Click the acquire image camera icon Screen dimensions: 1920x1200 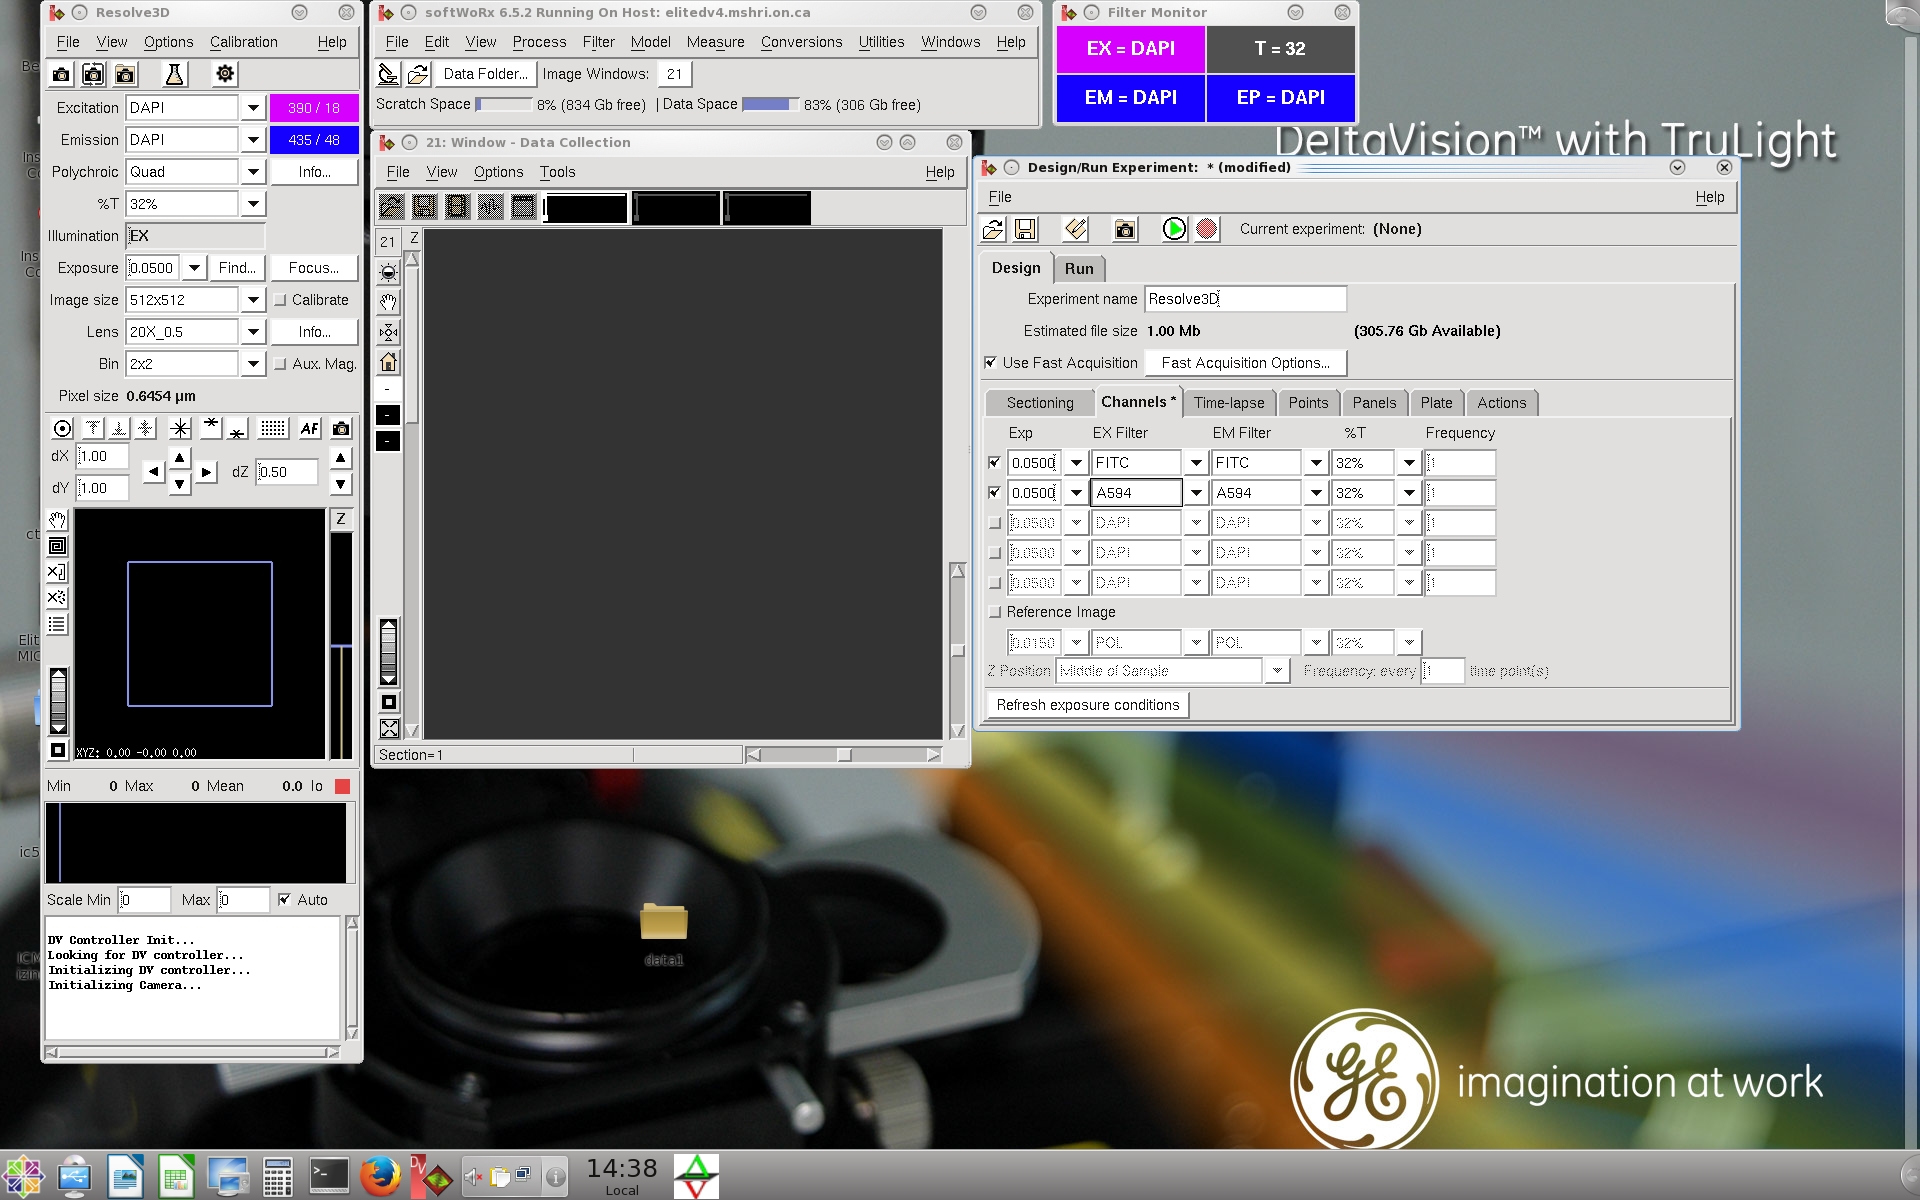(61, 74)
